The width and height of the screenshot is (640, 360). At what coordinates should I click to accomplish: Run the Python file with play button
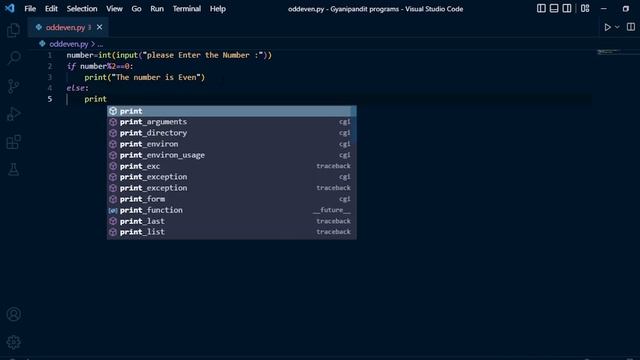pyautogui.click(x=607, y=27)
